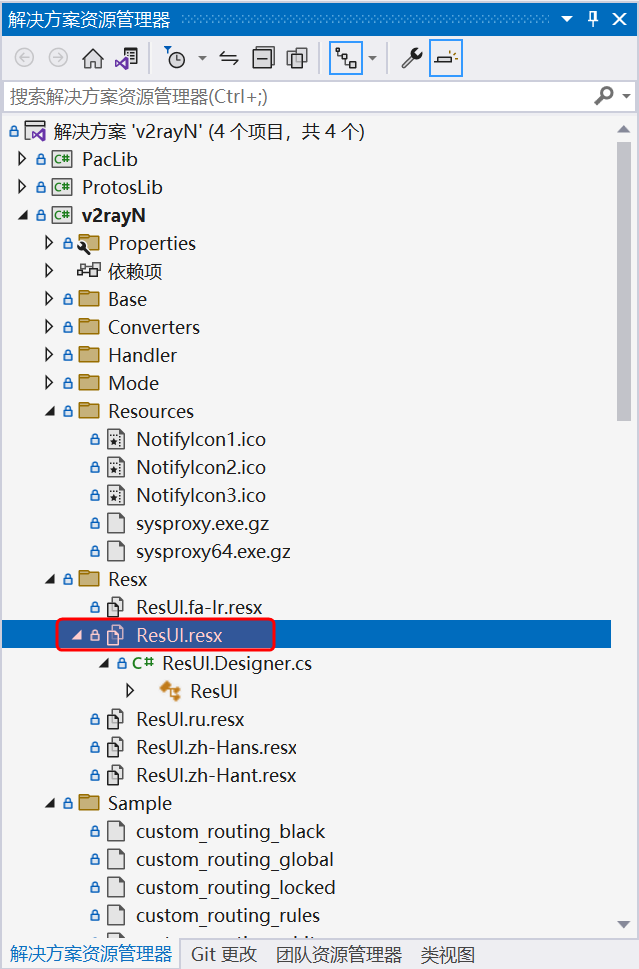Toggle the nested view tree-structure button
This screenshot has height=969, width=639.
click(346, 59)
